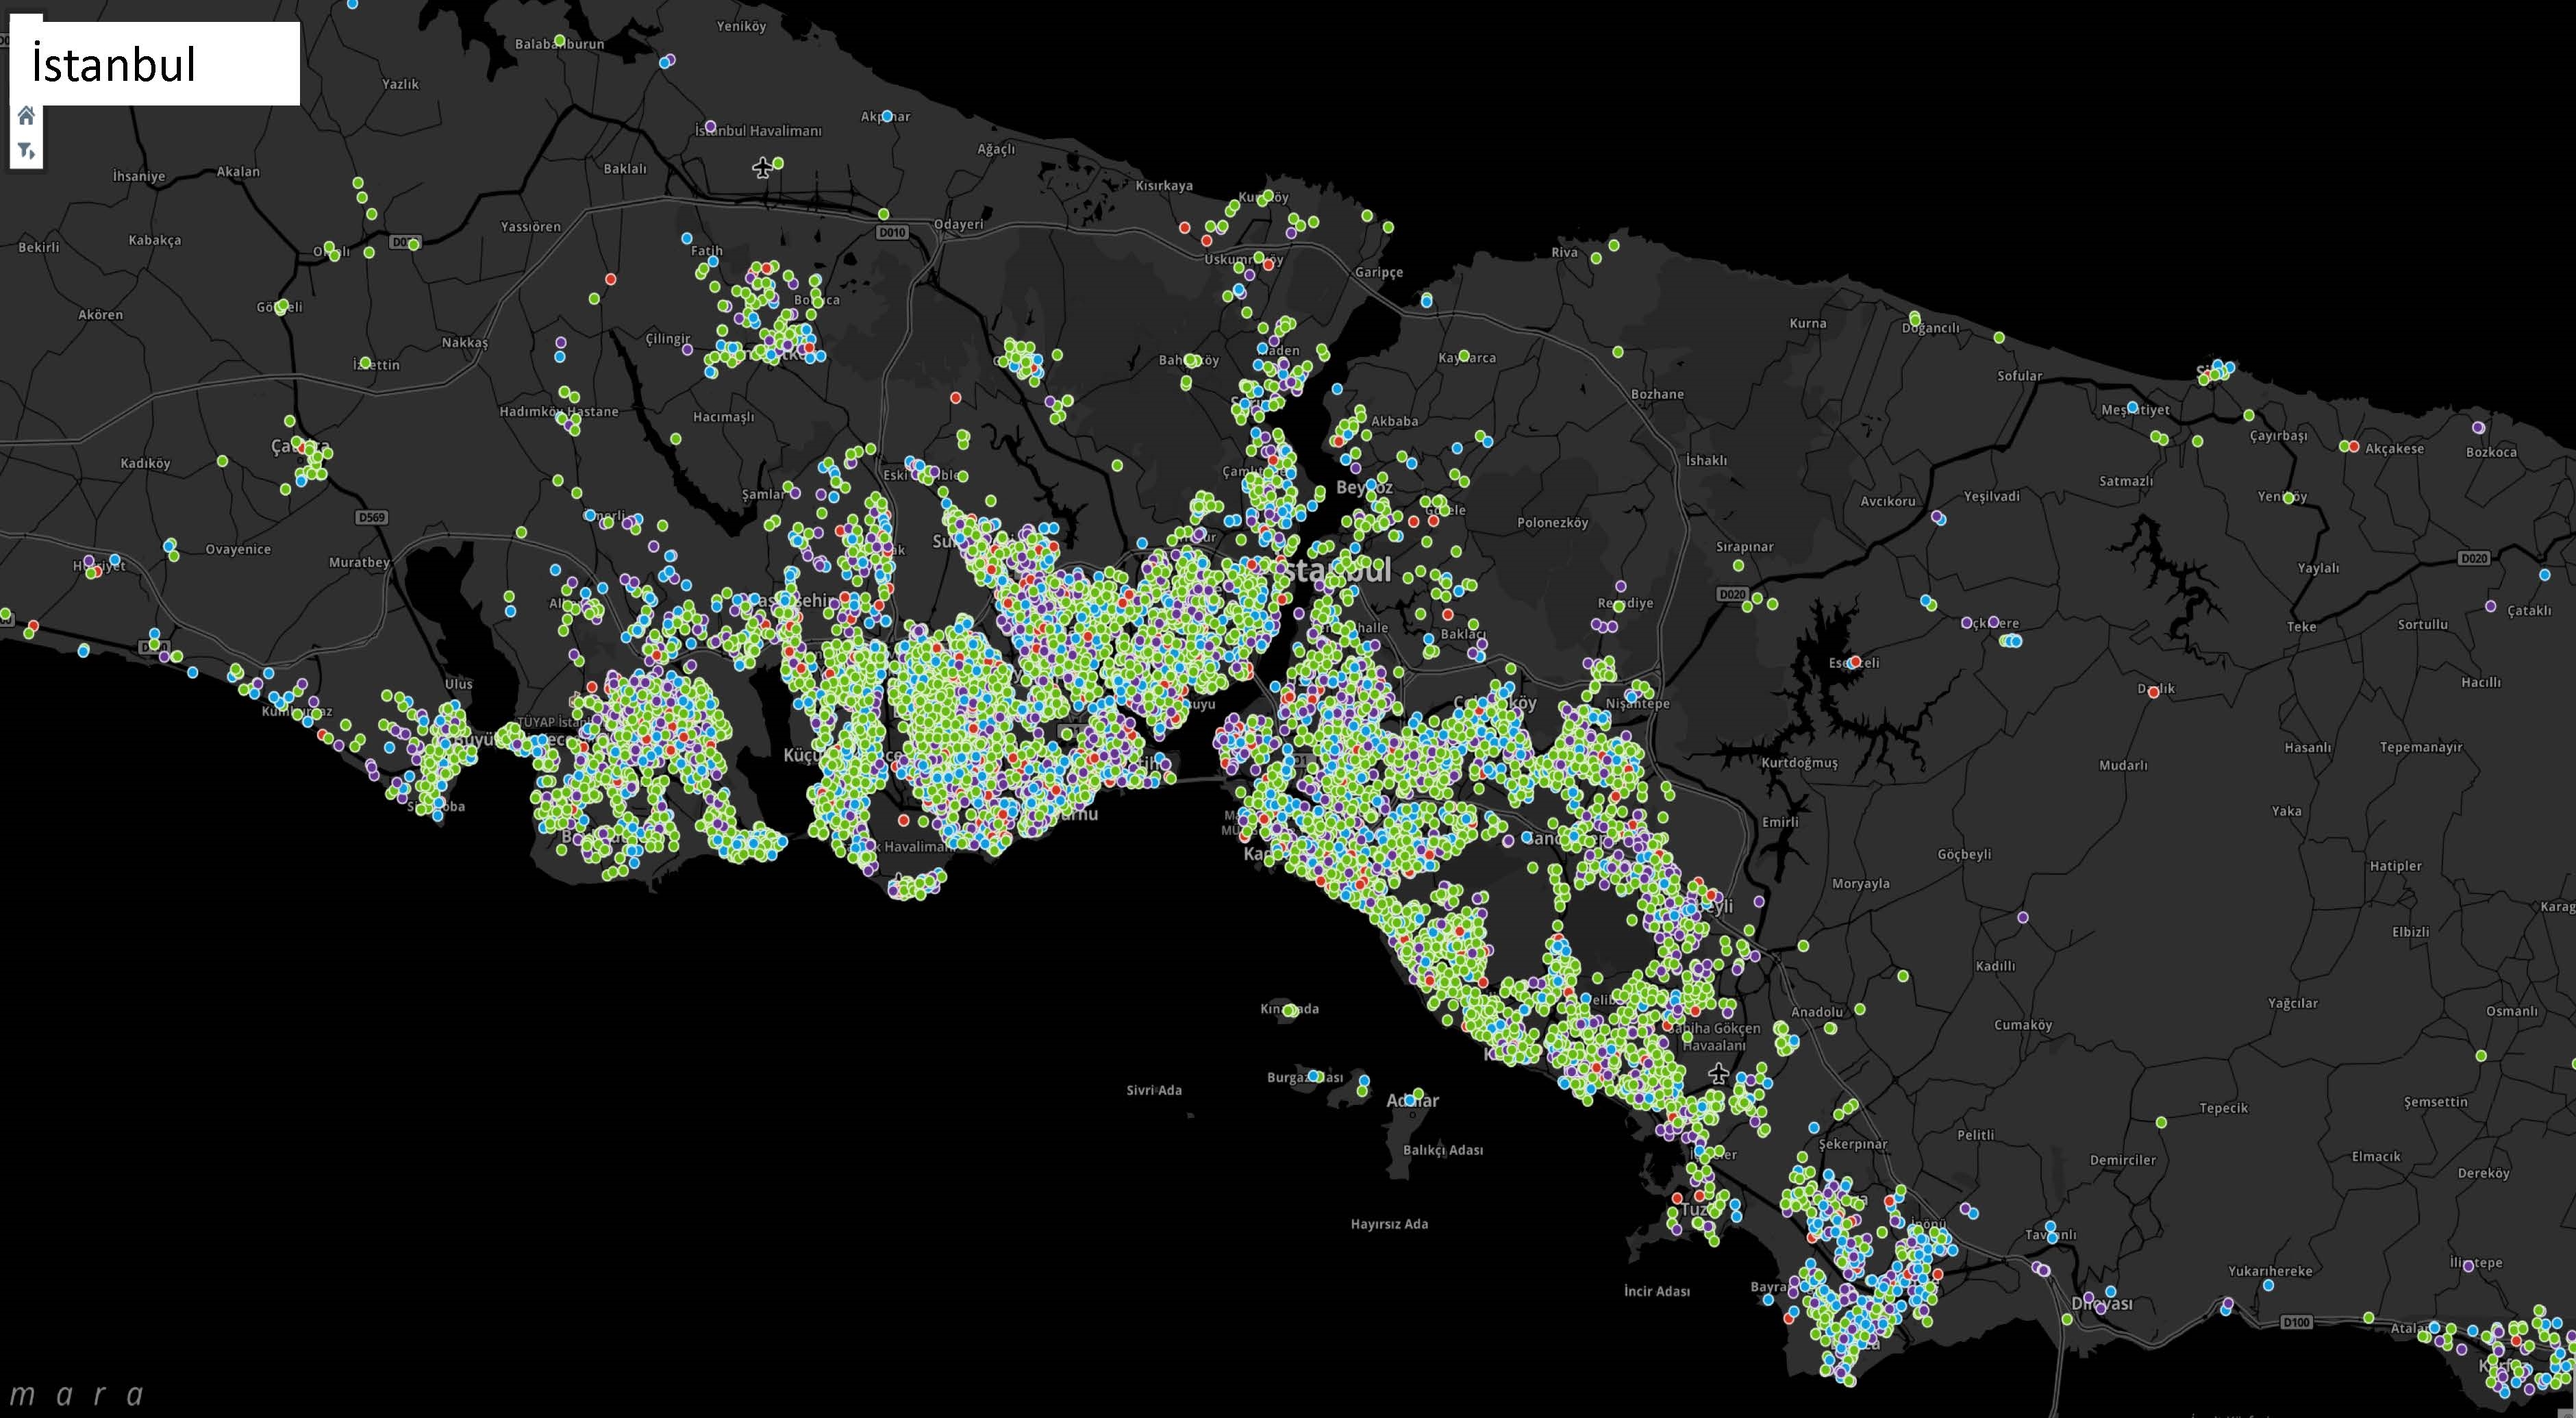The height and width of the screenshot is (1418, 2576).
Task: Select the Kurtdoğmuş place label
Action: [1799, 762]
